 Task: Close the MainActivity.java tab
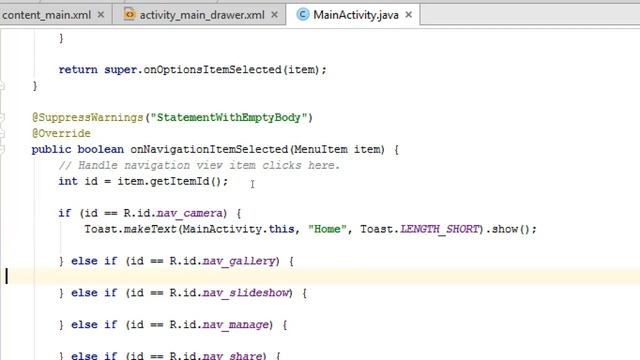[x=409, y=15]
